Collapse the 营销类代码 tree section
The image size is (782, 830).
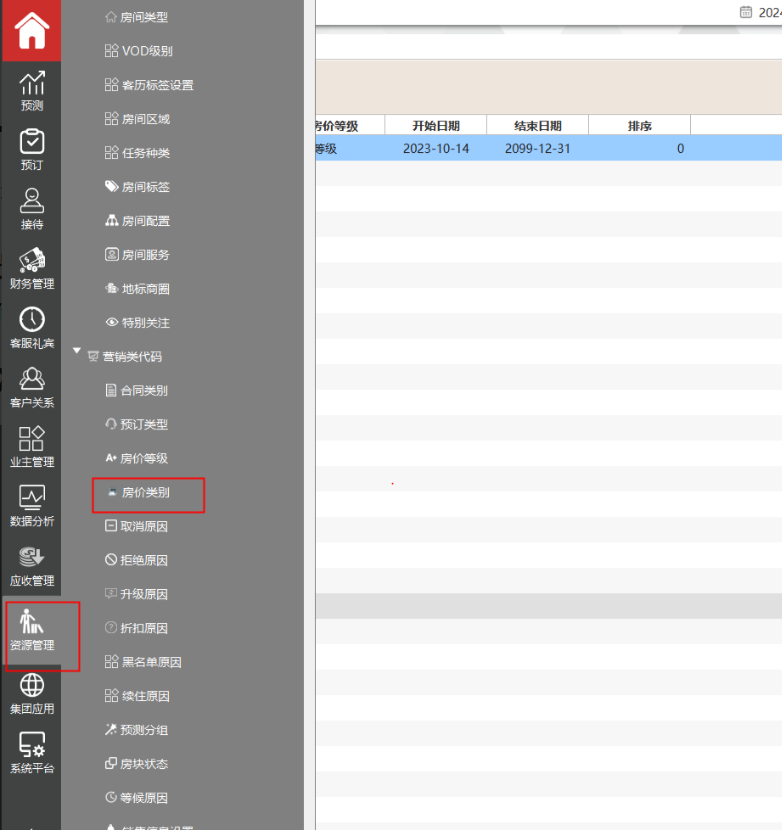click(77, 356)
